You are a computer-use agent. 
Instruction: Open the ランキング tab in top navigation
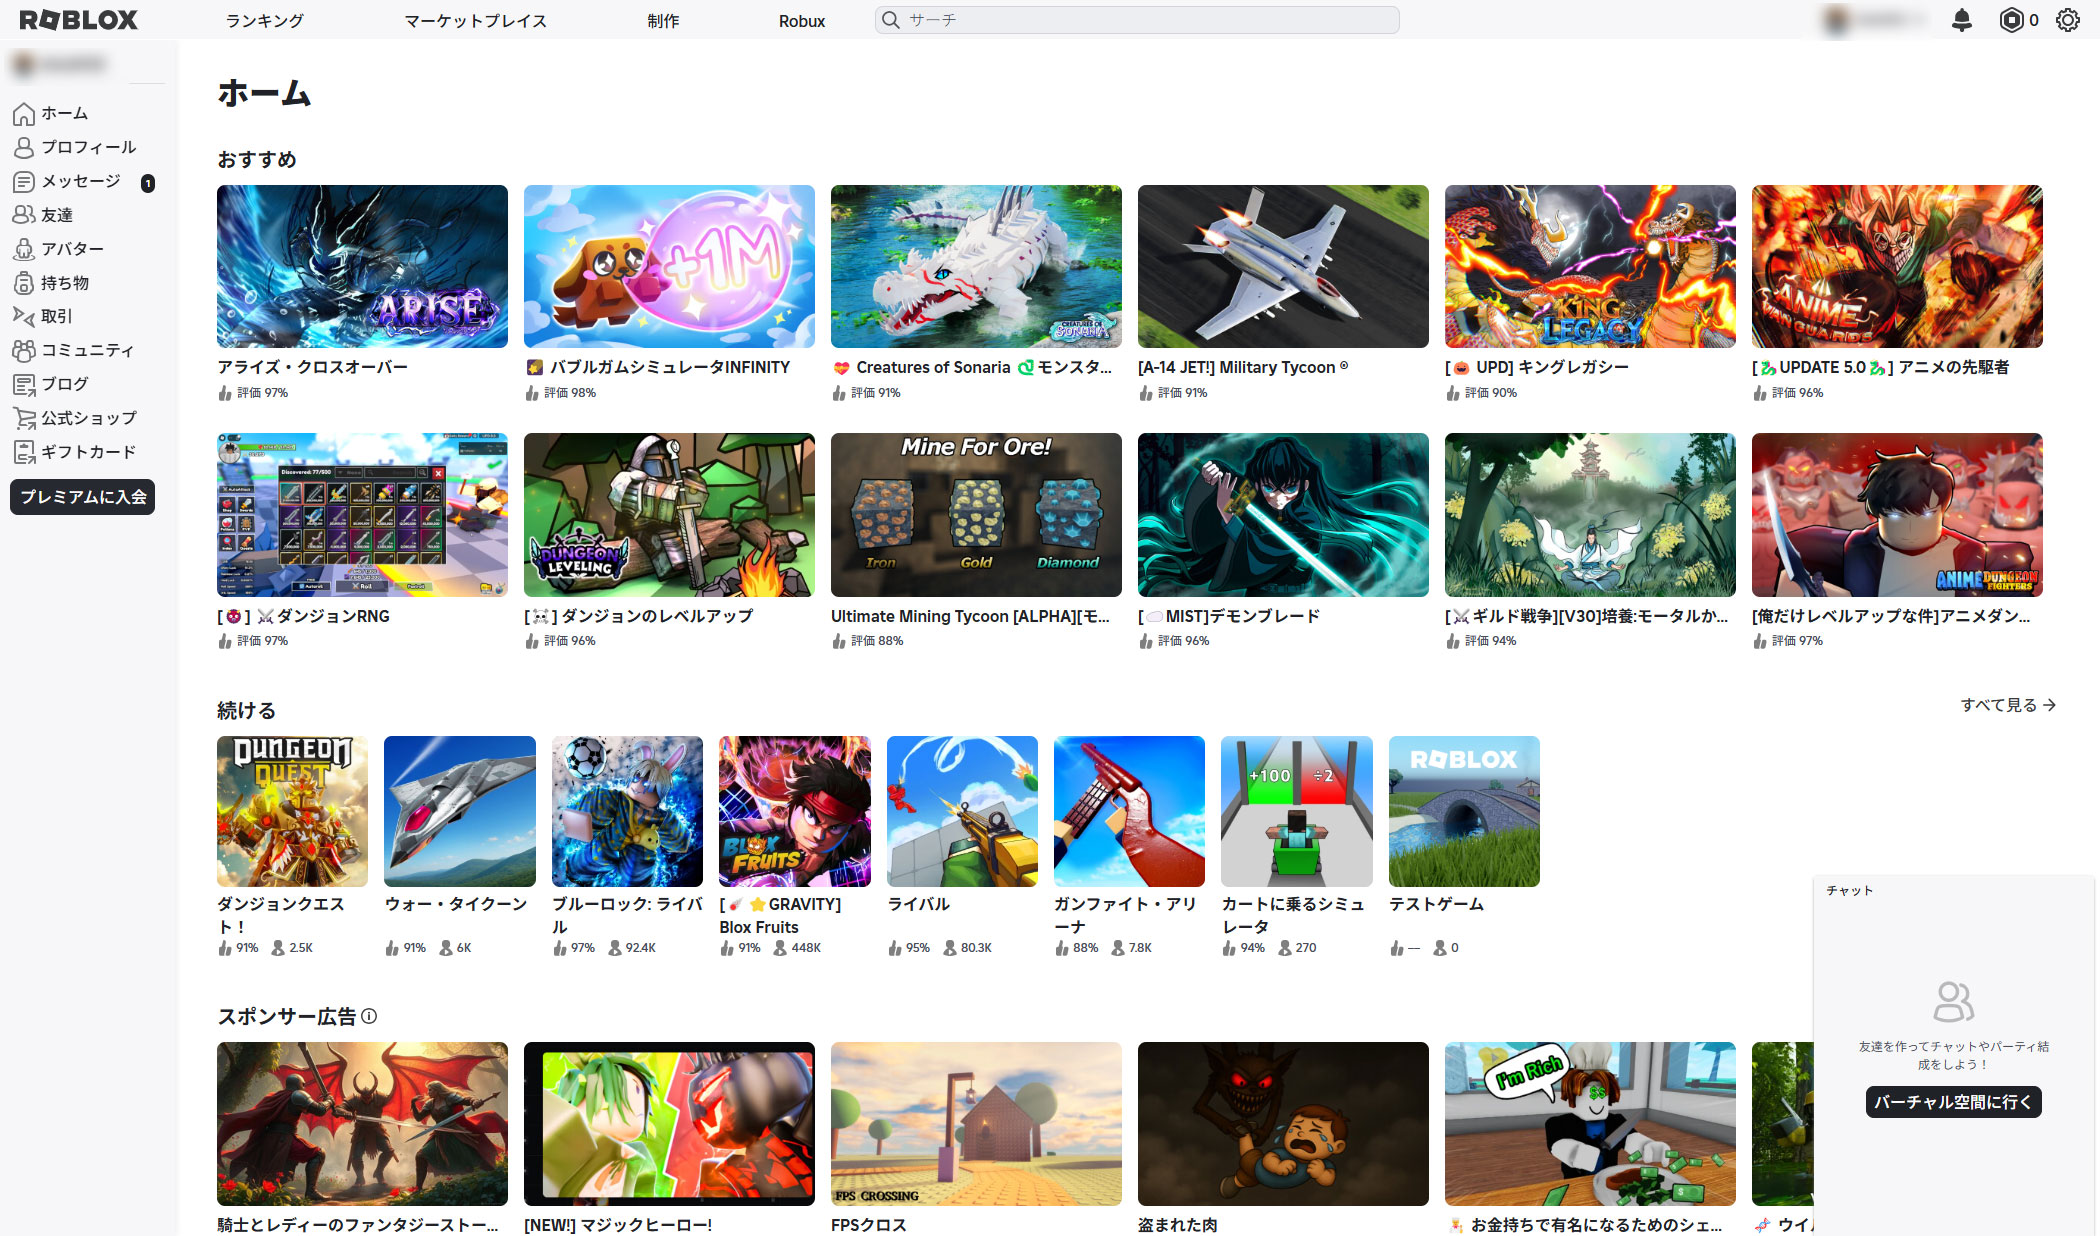tap(264, 21)
